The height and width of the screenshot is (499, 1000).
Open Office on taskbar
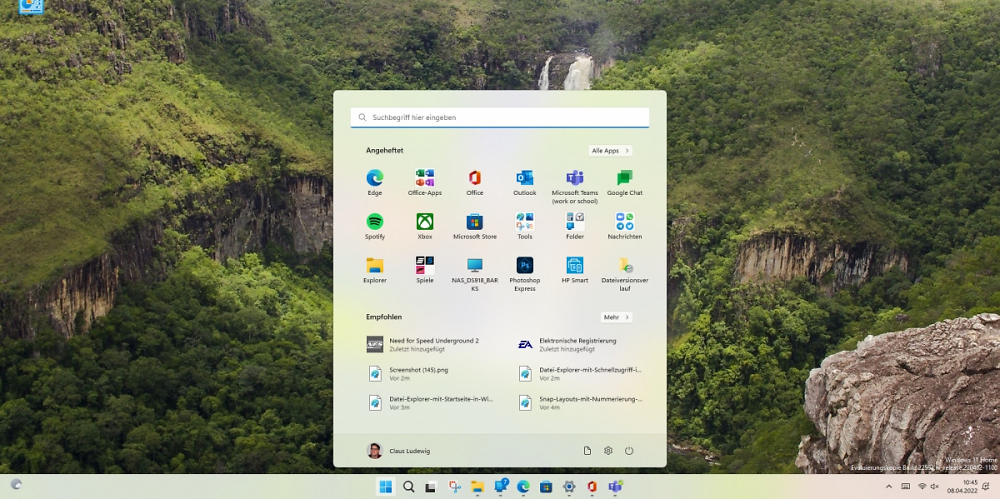[592, 487]
